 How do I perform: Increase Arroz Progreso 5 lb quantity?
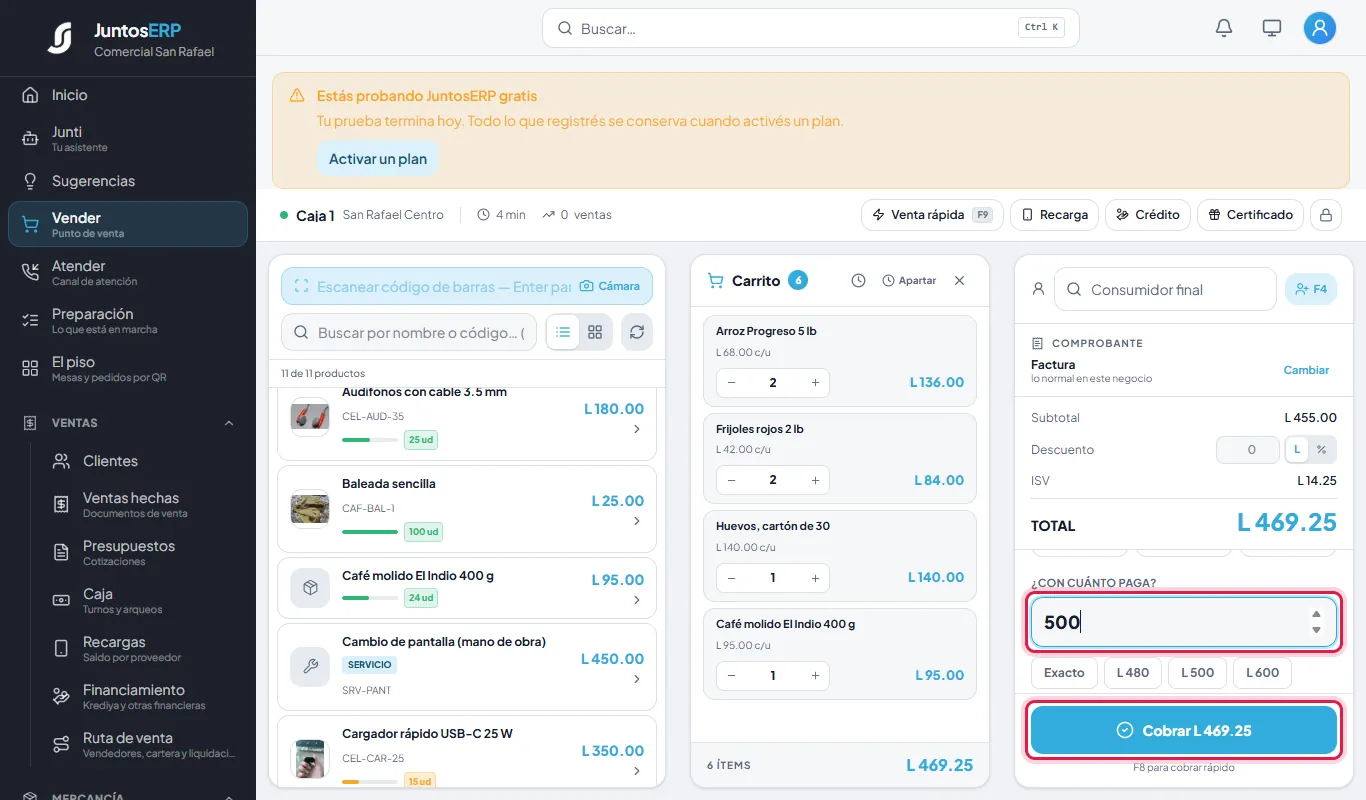[815, 383]
